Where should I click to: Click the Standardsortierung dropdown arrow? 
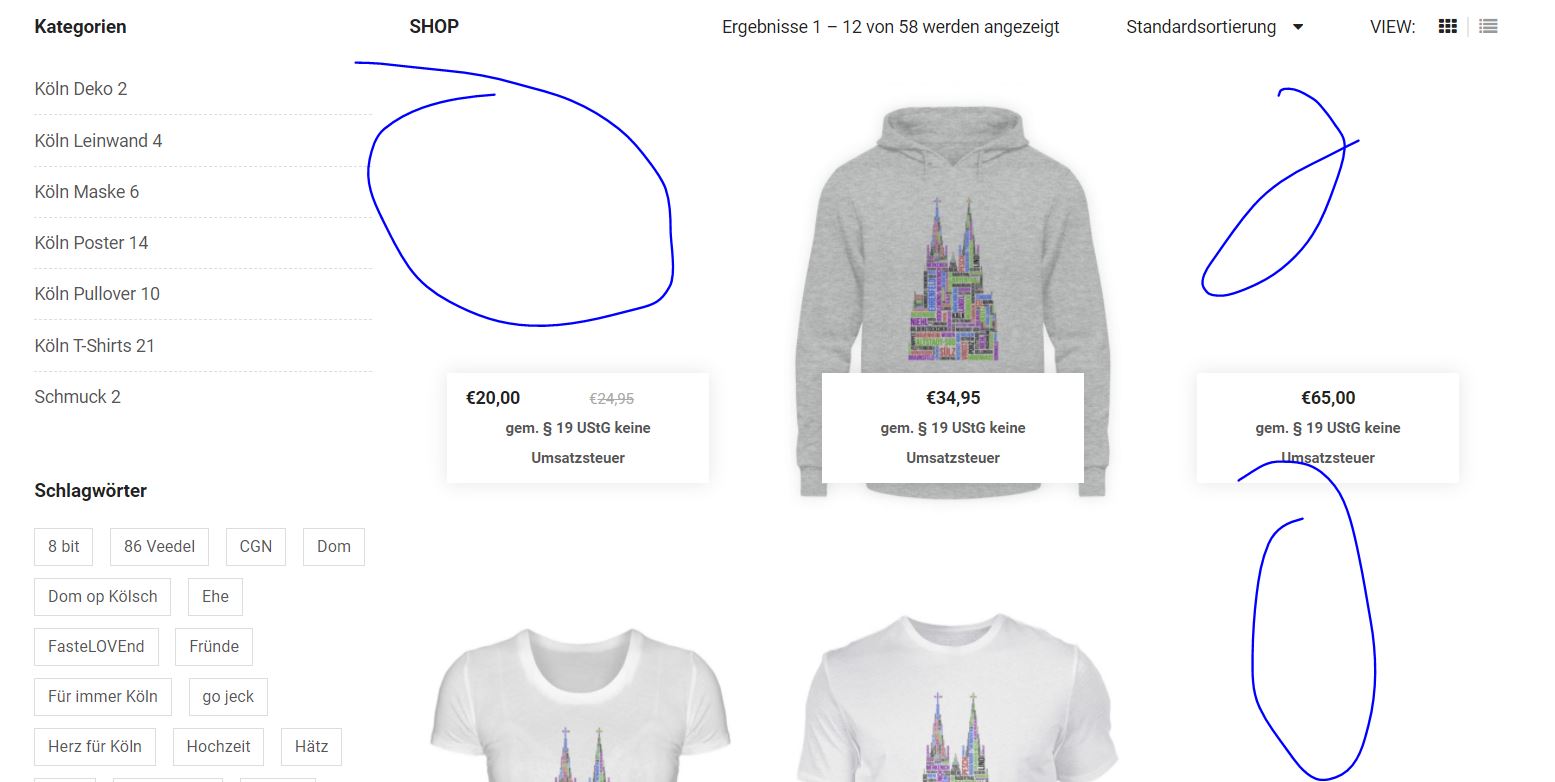[1298, 27]
